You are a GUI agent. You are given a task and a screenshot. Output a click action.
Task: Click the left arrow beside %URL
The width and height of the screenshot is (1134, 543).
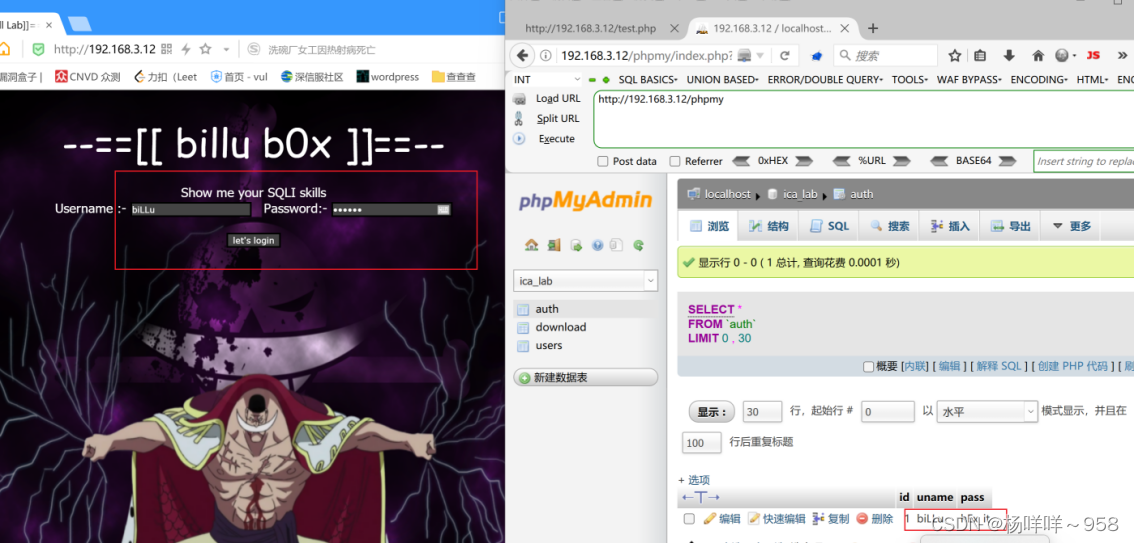click(842, 161)
